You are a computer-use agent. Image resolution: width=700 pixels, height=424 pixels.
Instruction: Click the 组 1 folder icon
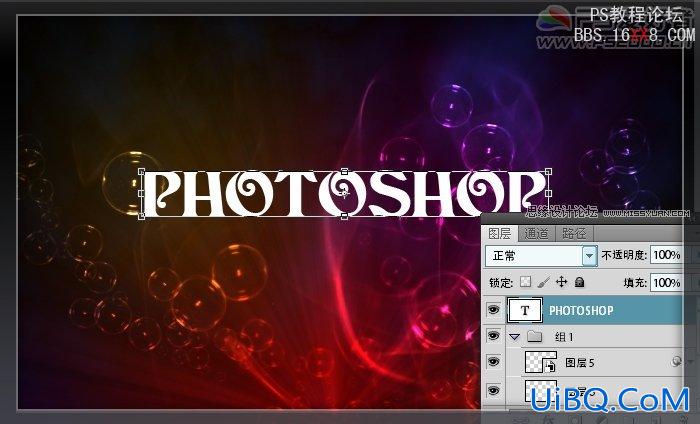(534, 336)
